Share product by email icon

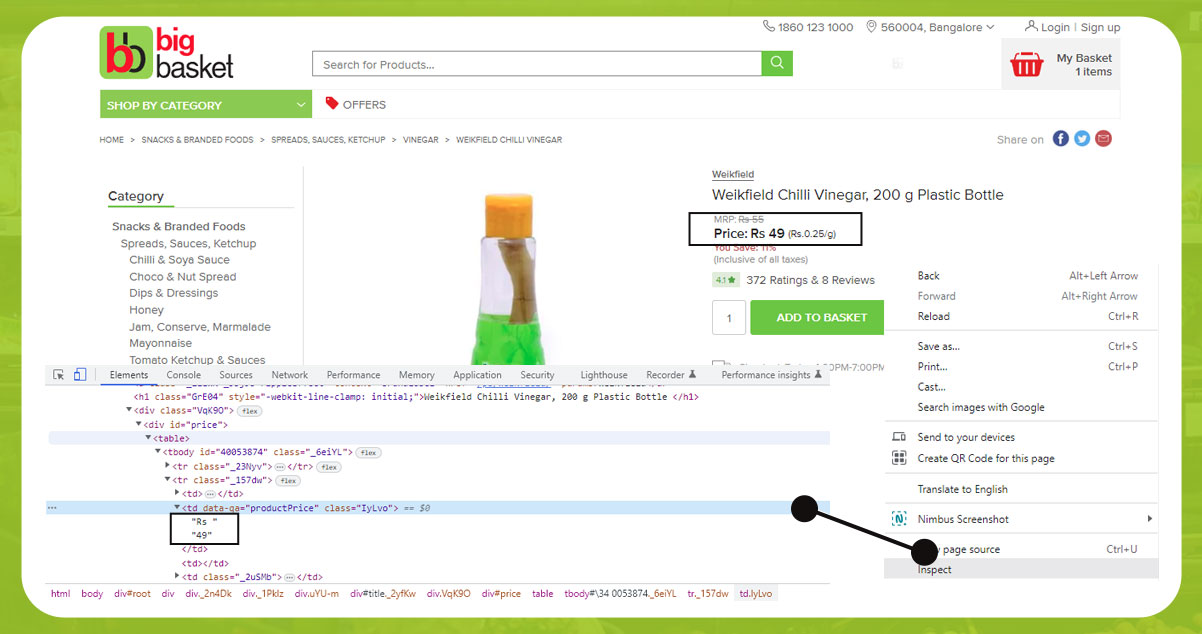click(x=1103, y=139)
